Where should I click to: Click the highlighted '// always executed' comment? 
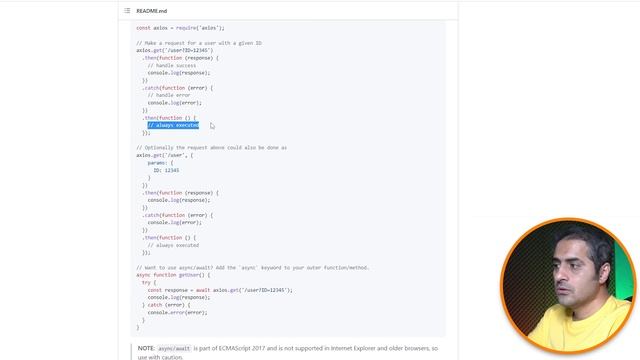point(173,125)
